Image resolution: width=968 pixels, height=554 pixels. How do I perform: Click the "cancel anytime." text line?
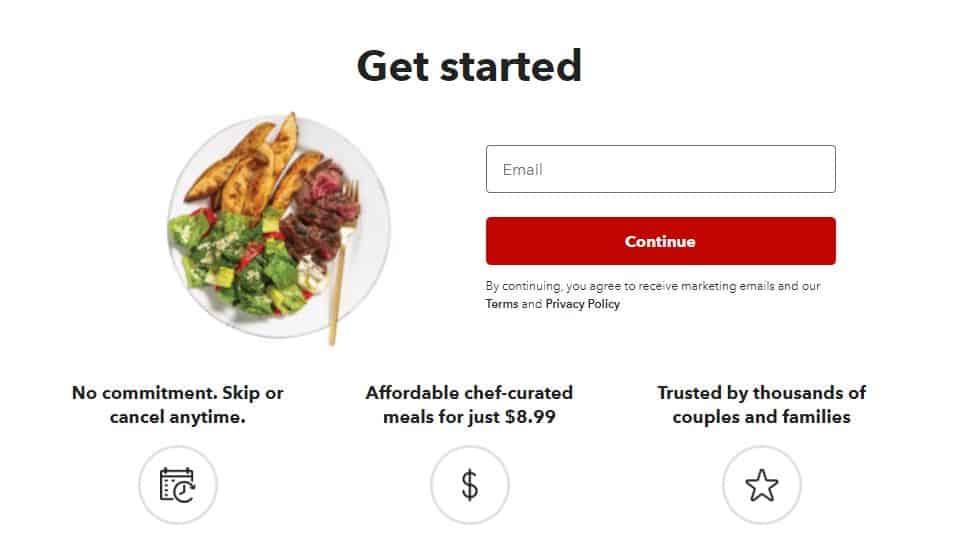point(177,416)
